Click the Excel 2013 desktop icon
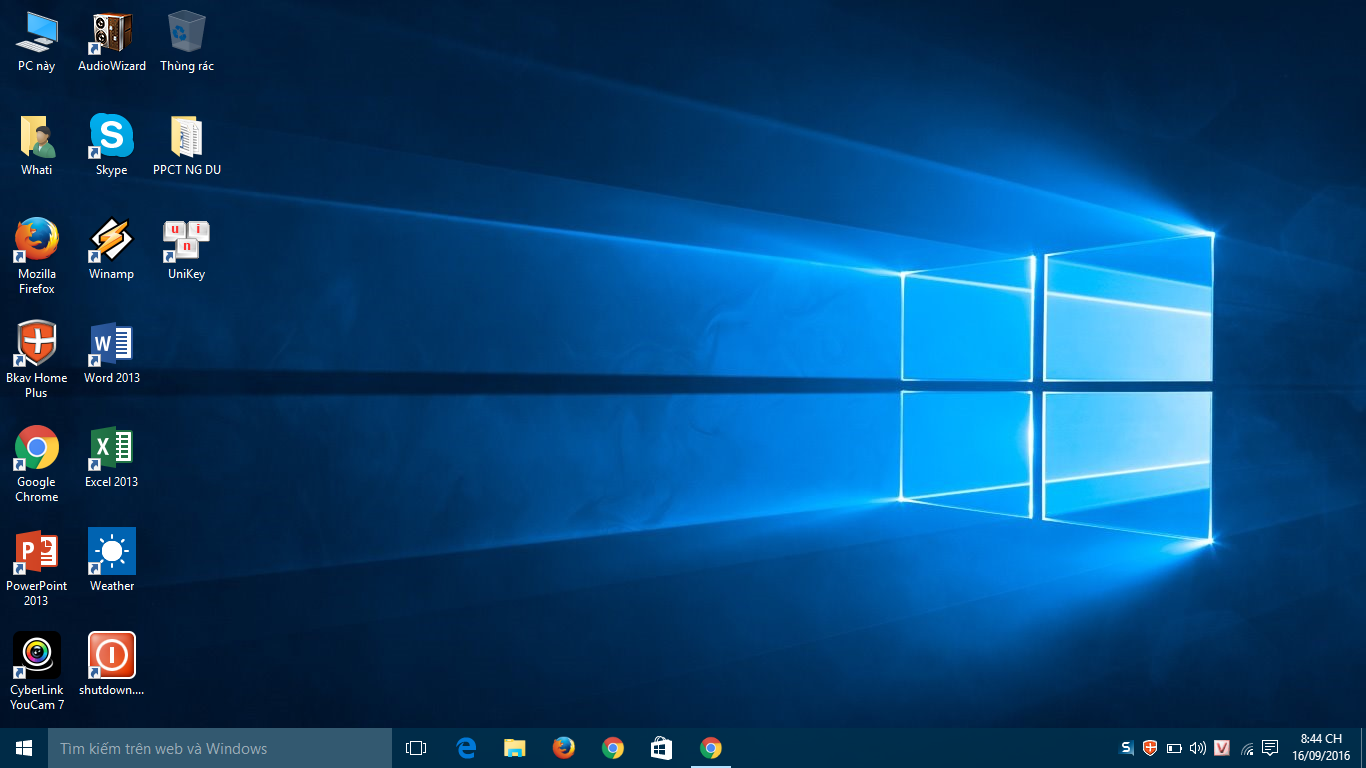1366x768 pixels. (111, 449)
